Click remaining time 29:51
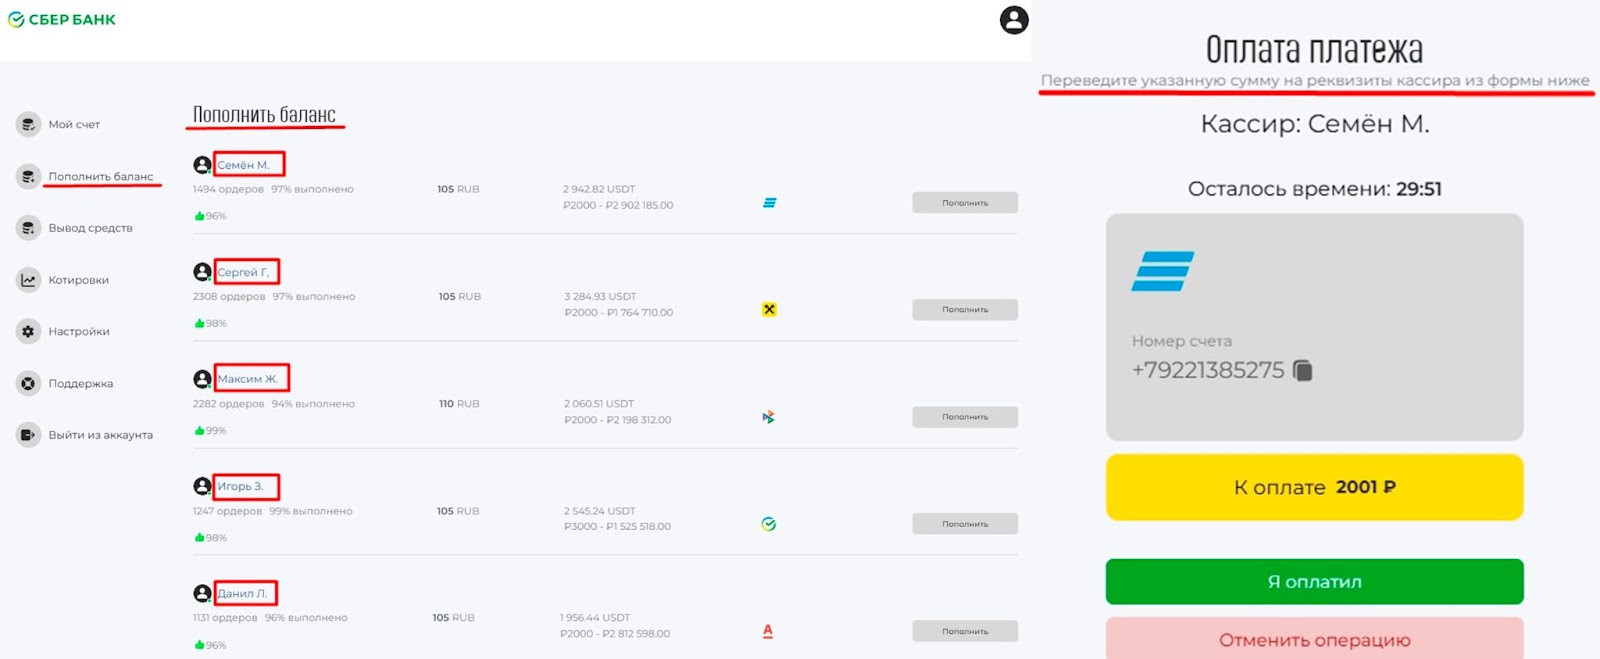The image size is (1600, 659). point(1419,189)
